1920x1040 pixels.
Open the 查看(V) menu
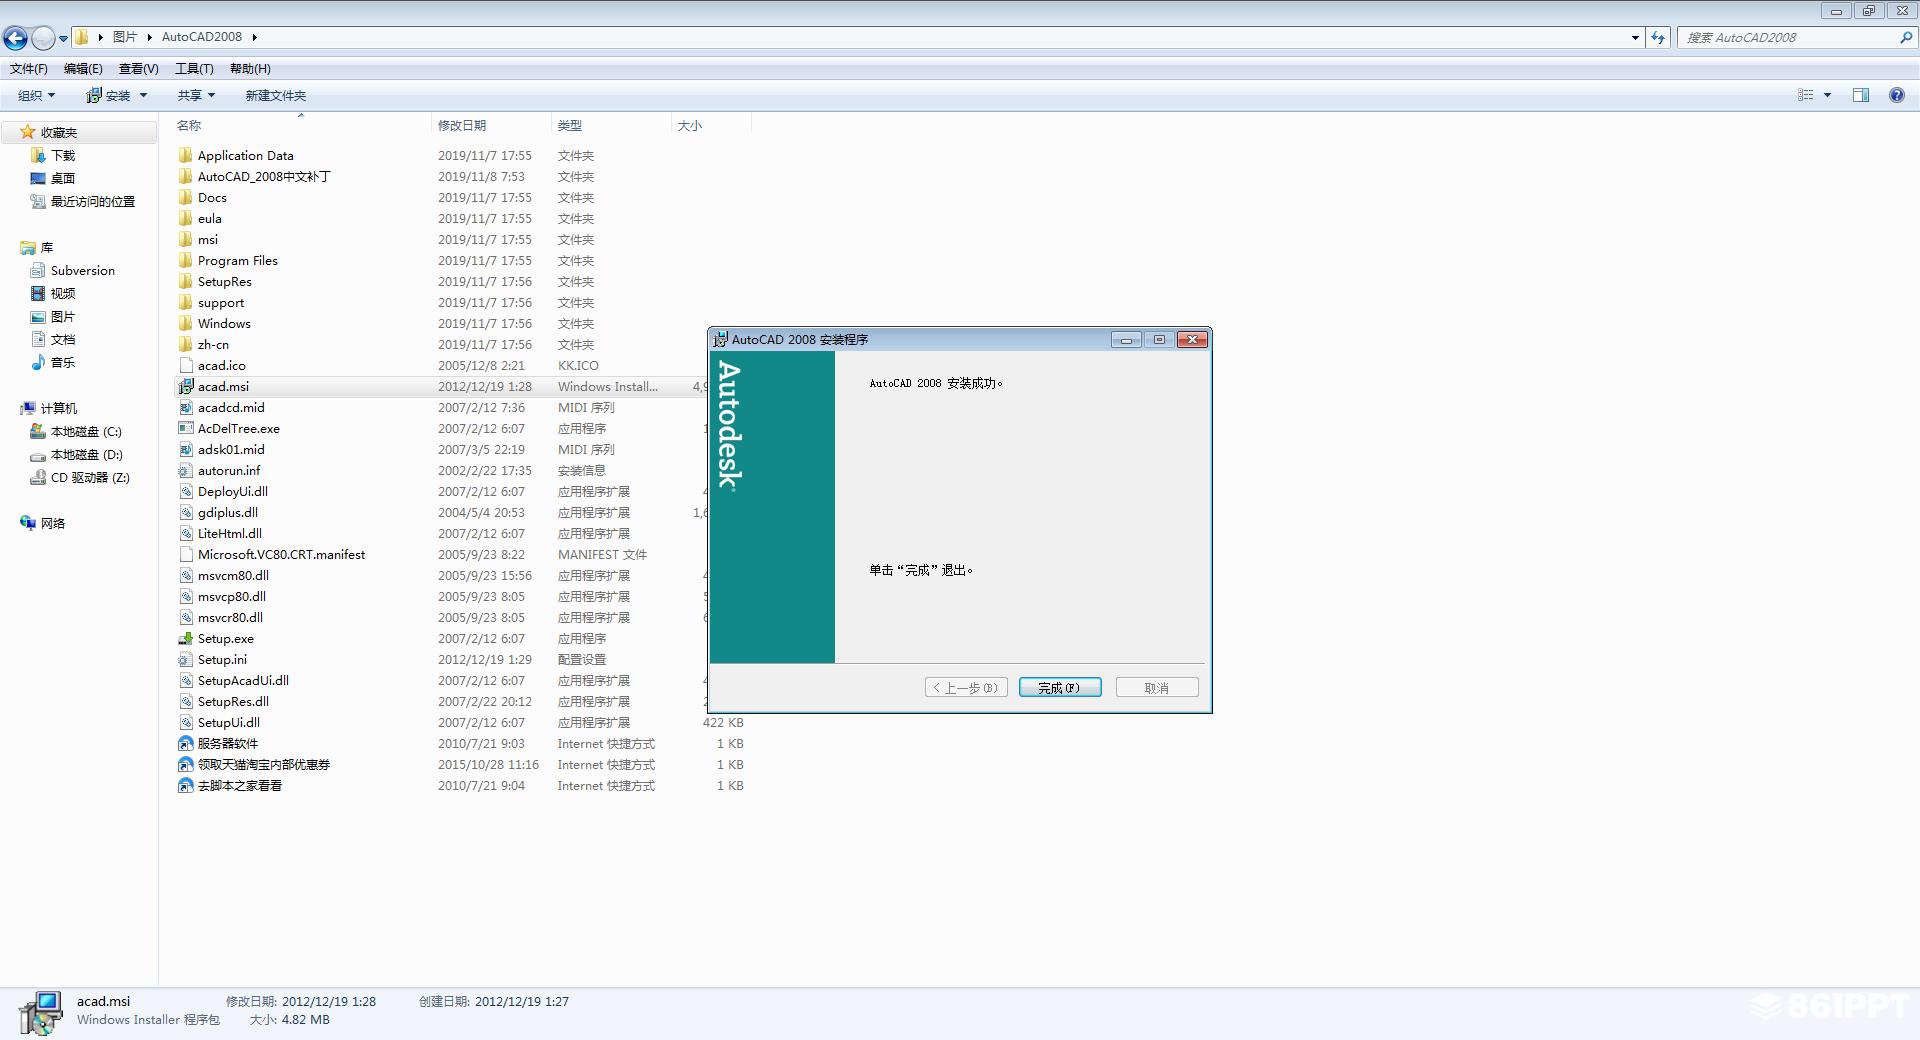[x=138, y=69]
